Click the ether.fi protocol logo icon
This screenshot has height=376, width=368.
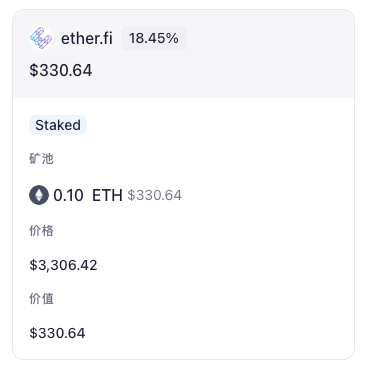pyautogui.click(x=41, y=38)
